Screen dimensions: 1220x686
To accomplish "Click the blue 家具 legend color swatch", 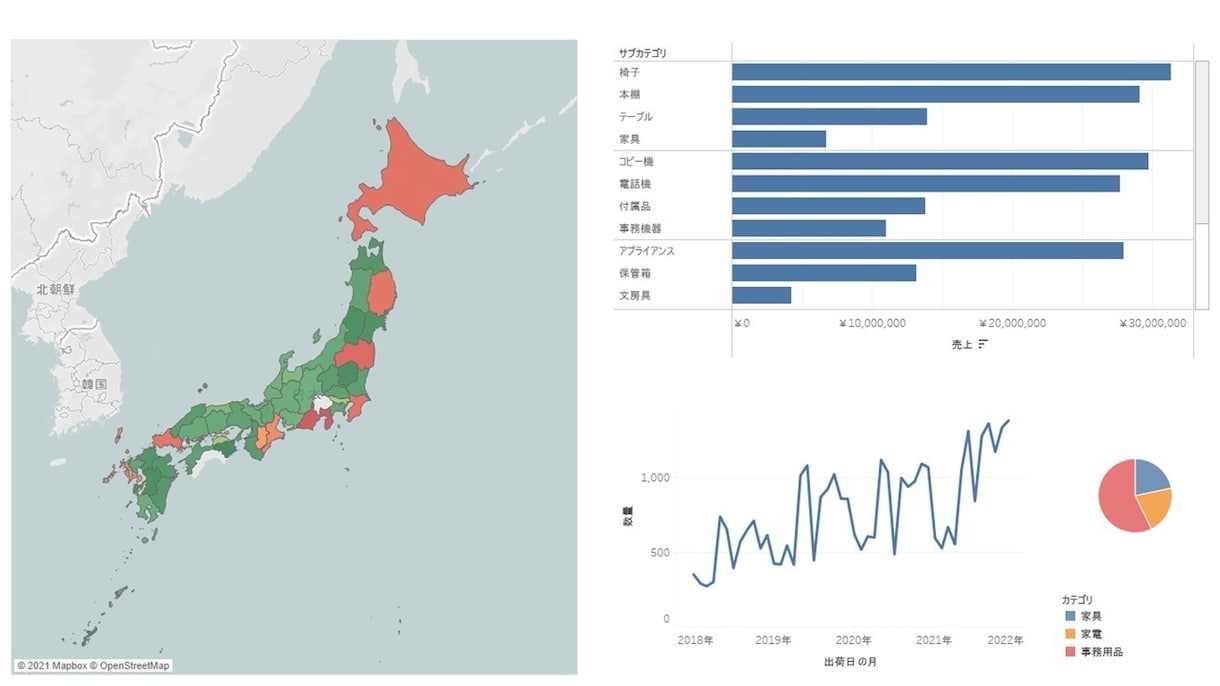I will click(1071, 617).
